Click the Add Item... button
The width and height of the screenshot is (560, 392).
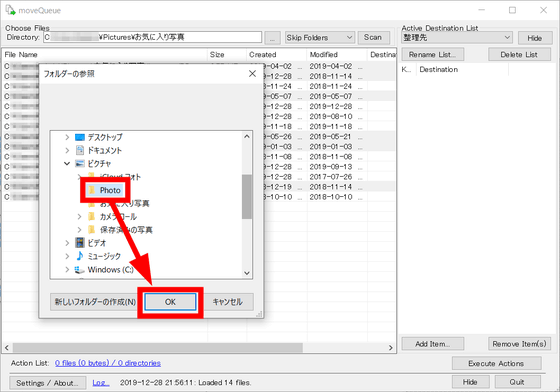432,344
